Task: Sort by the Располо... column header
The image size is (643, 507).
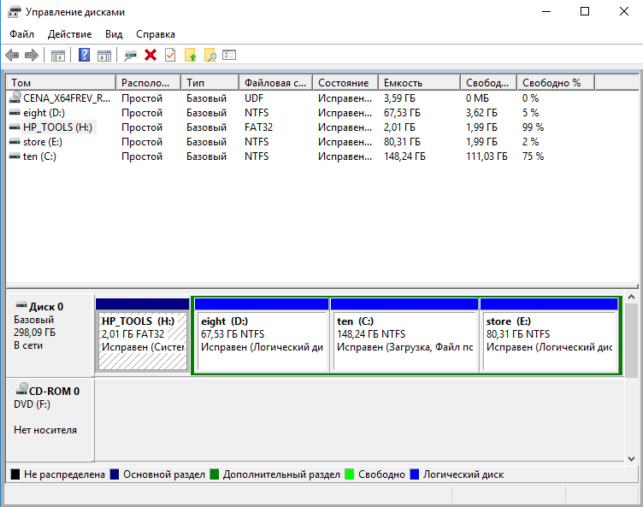Action: [148, 83]
